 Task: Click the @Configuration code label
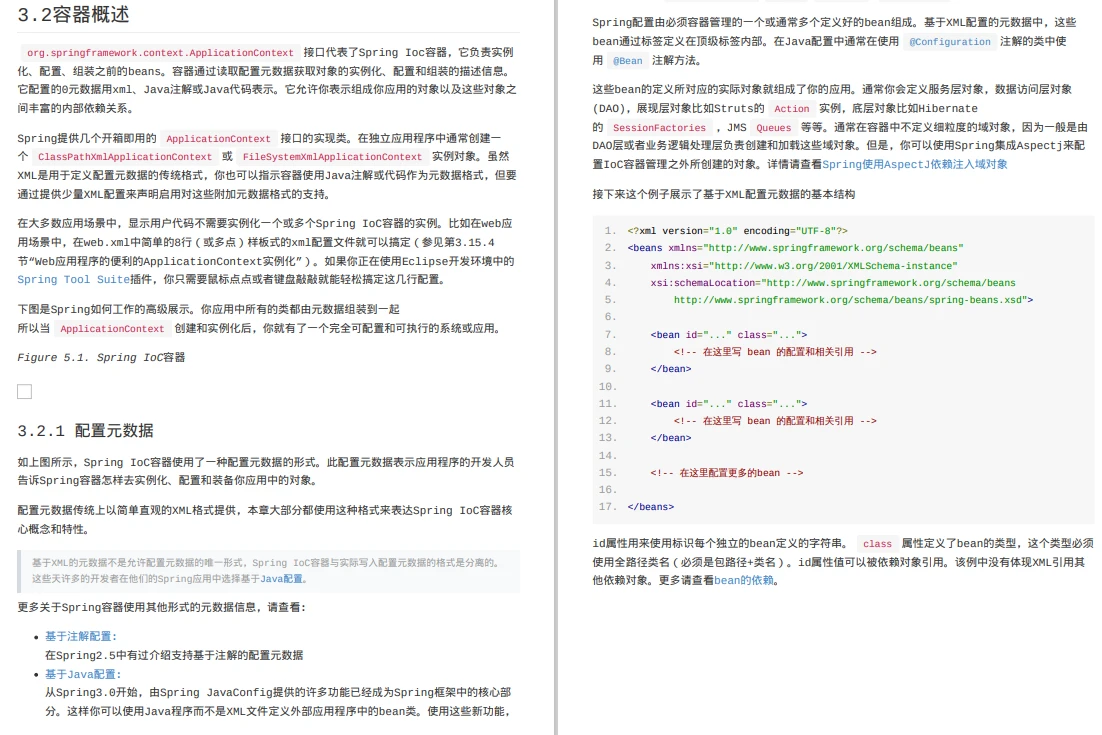point(949,41)
